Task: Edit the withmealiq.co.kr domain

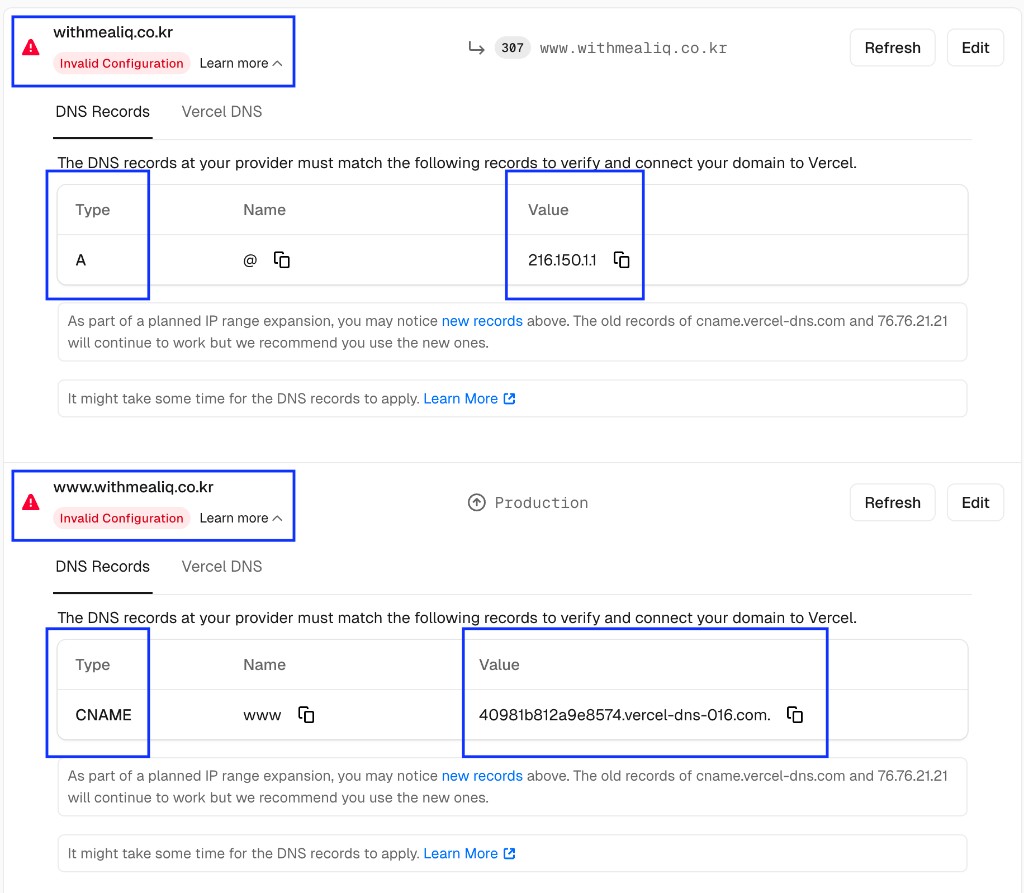Action: coord(975,47)
